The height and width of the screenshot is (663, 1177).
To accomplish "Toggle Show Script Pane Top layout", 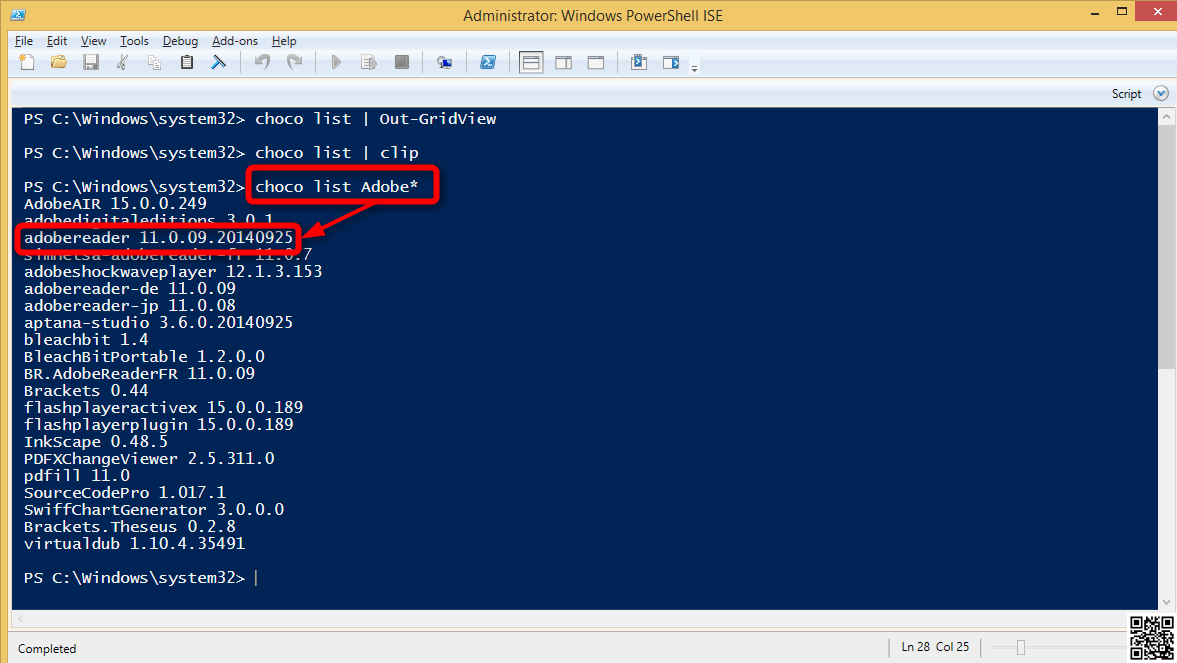I will pyautogui.click(x=531, y=63).
